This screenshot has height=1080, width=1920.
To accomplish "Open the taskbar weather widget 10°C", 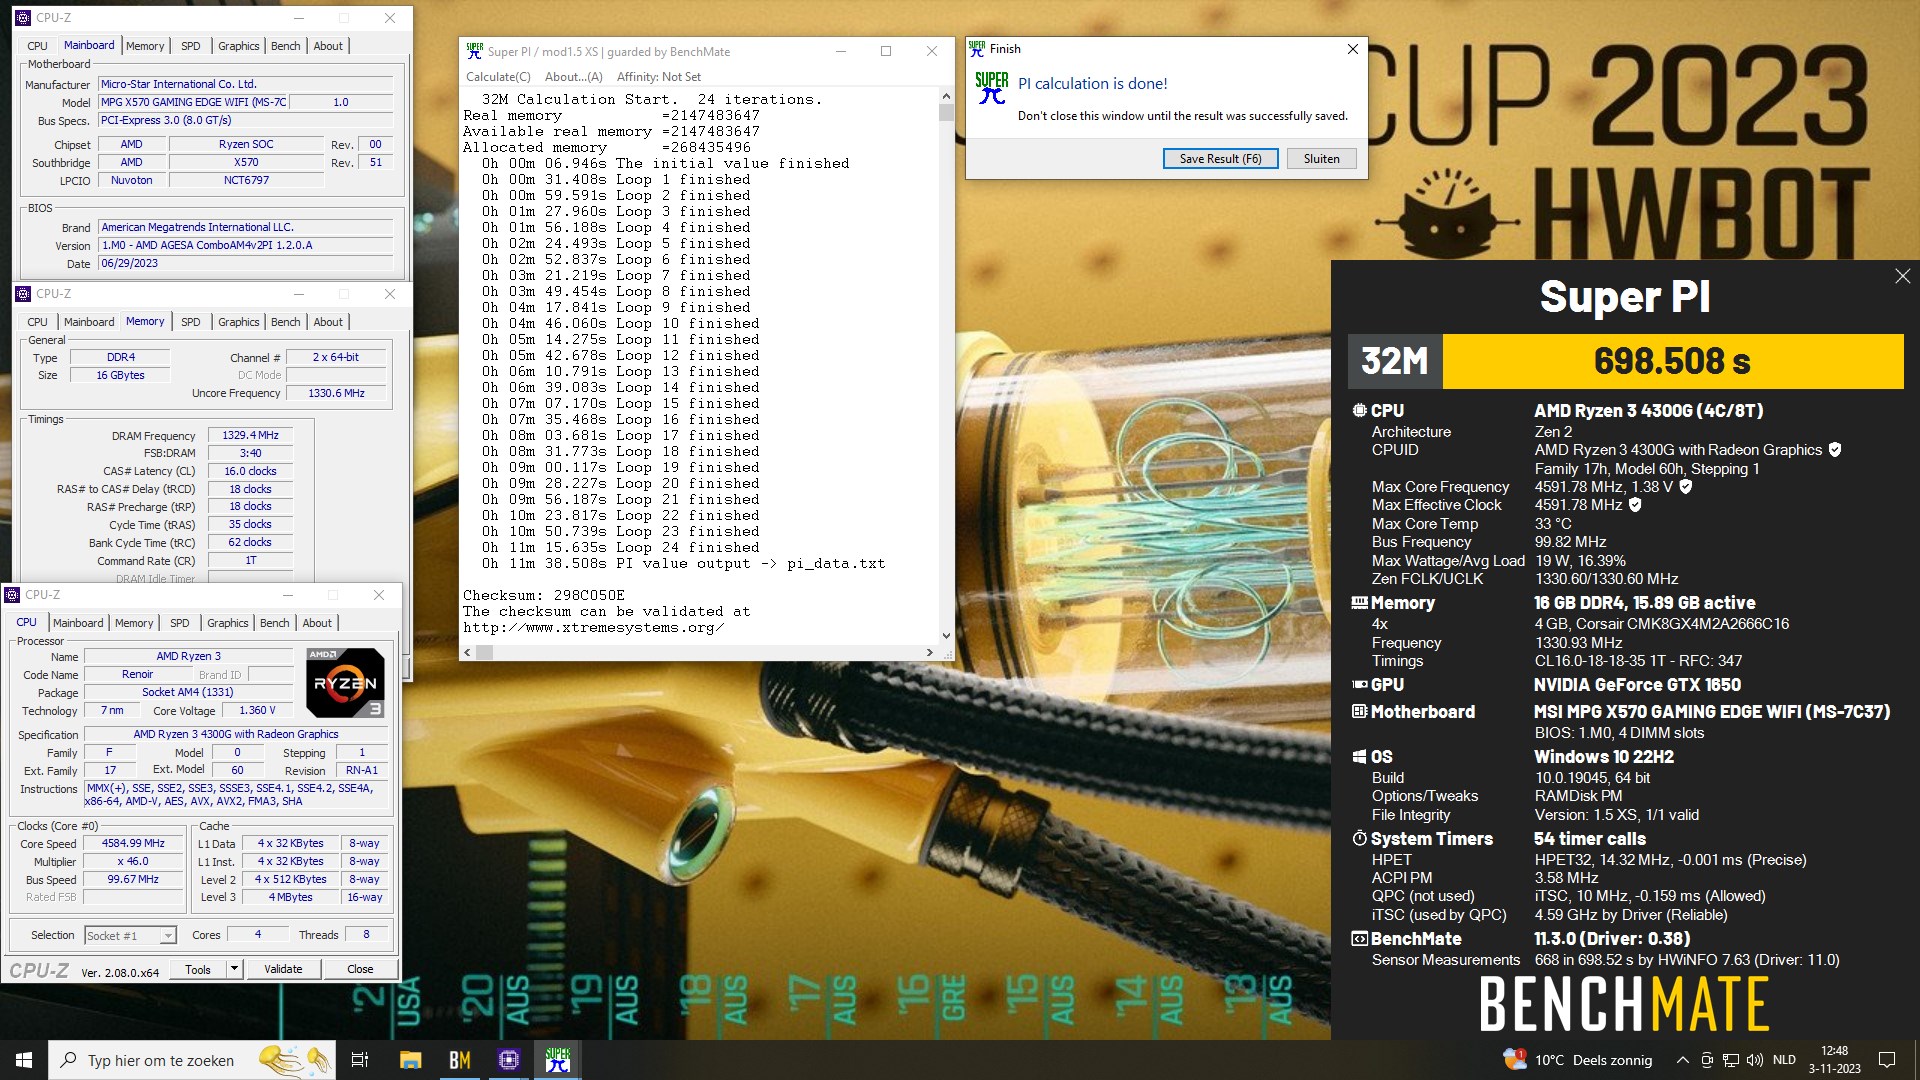I will [1578, 1060].
